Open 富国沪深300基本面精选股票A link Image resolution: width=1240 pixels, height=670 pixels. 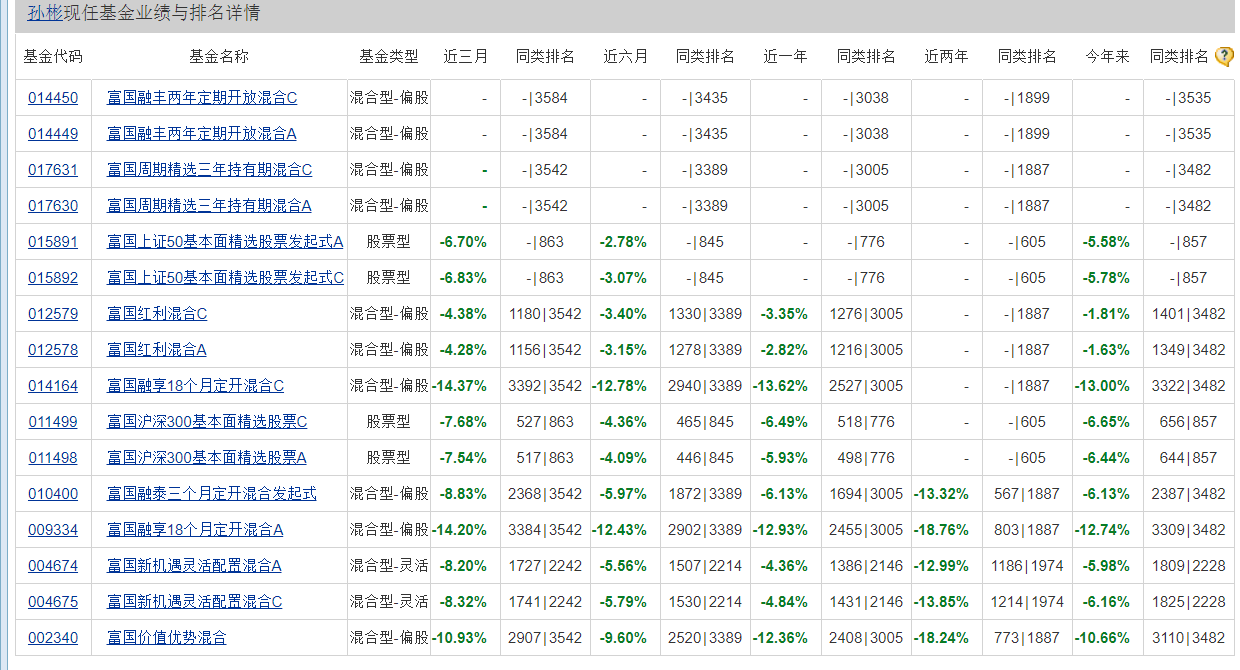pos(207,458)
